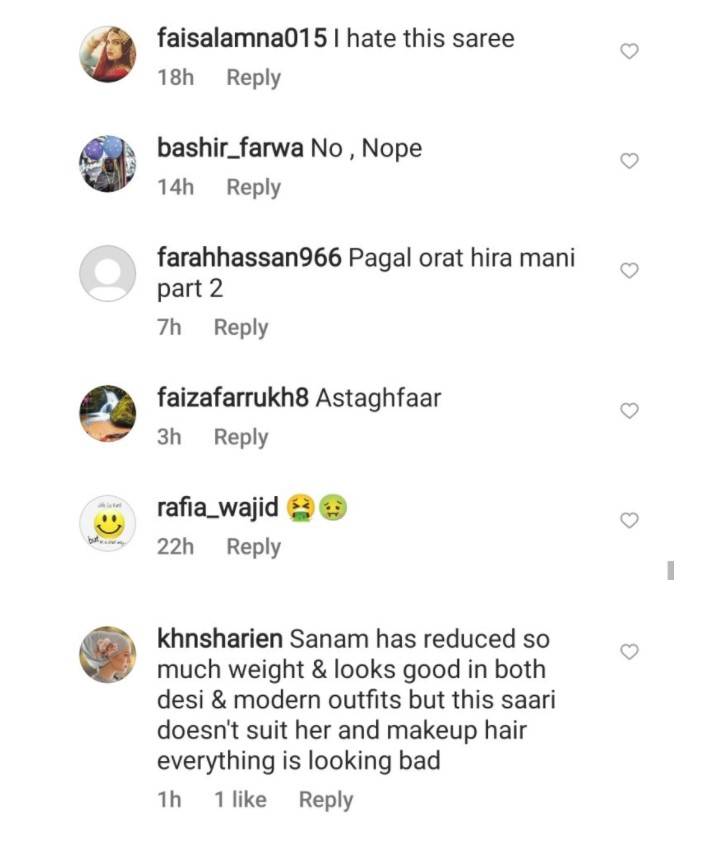Image resolution: width=704 pixels, height=846 pixels.
Task: Open faisalamna015's profile picture
Action: [108, 54]
